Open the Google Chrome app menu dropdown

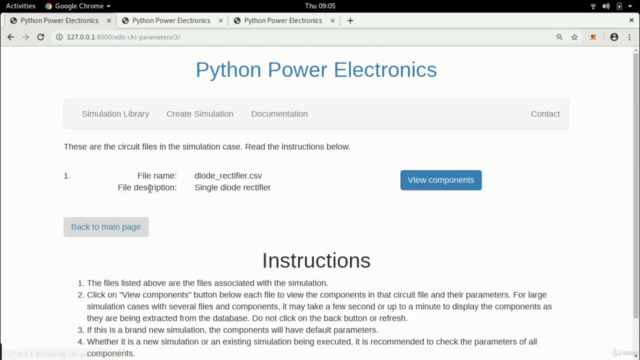click(78, 6)
